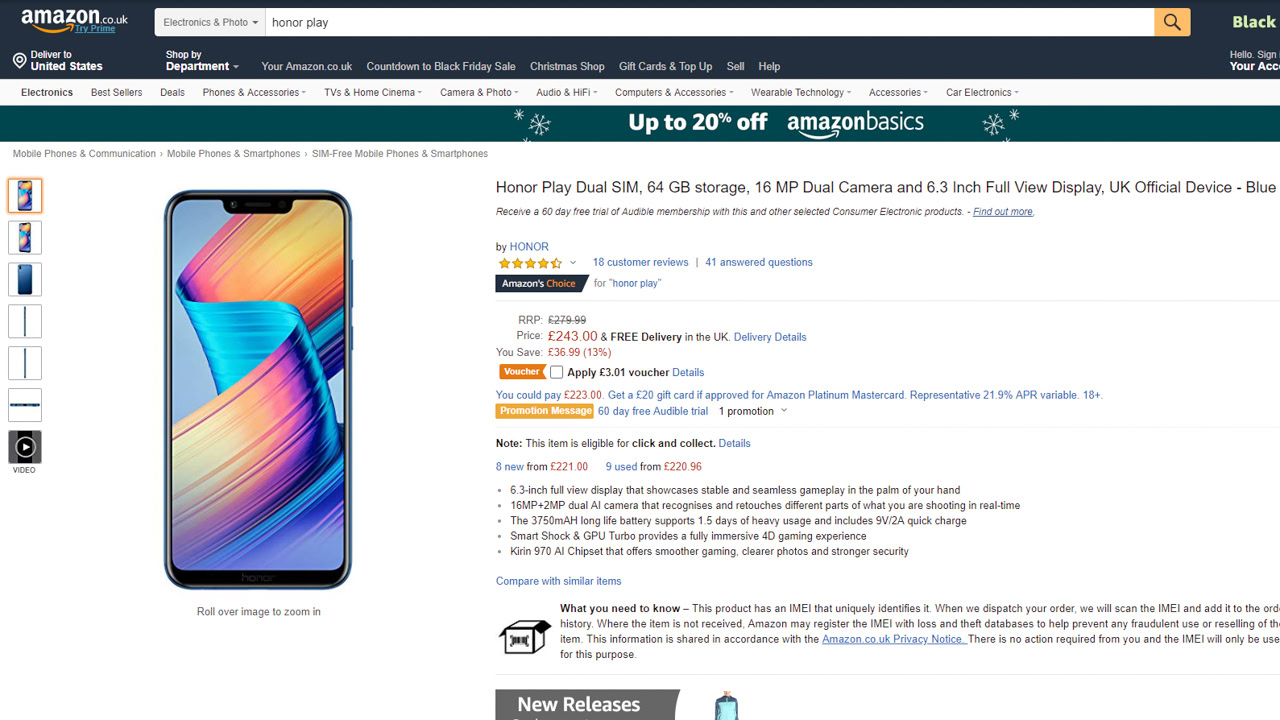Expand the Shop by Department menu
This screenshot has width=1280, height=720.
point(202,61)
